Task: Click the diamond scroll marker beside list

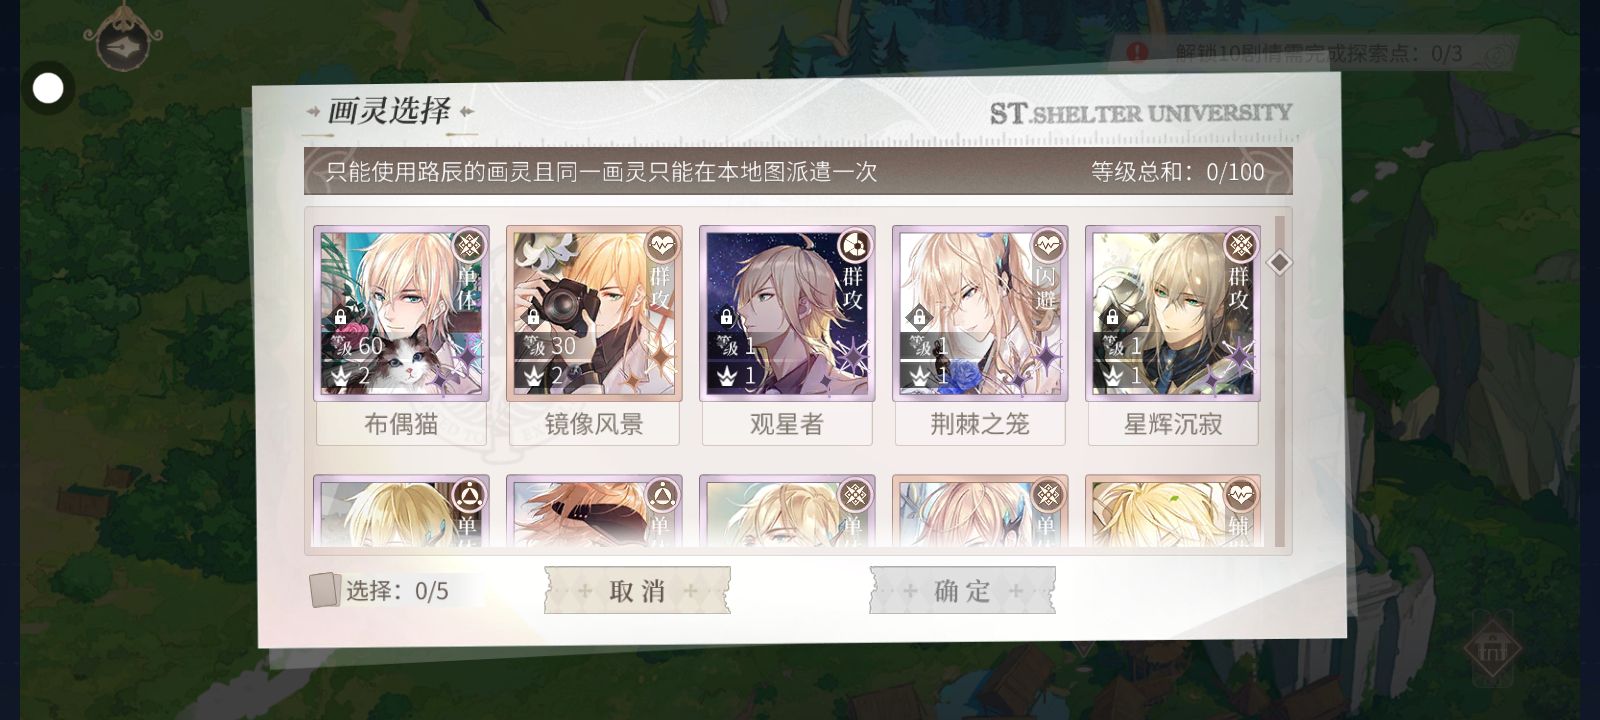Action: (x=1280, y=262)
